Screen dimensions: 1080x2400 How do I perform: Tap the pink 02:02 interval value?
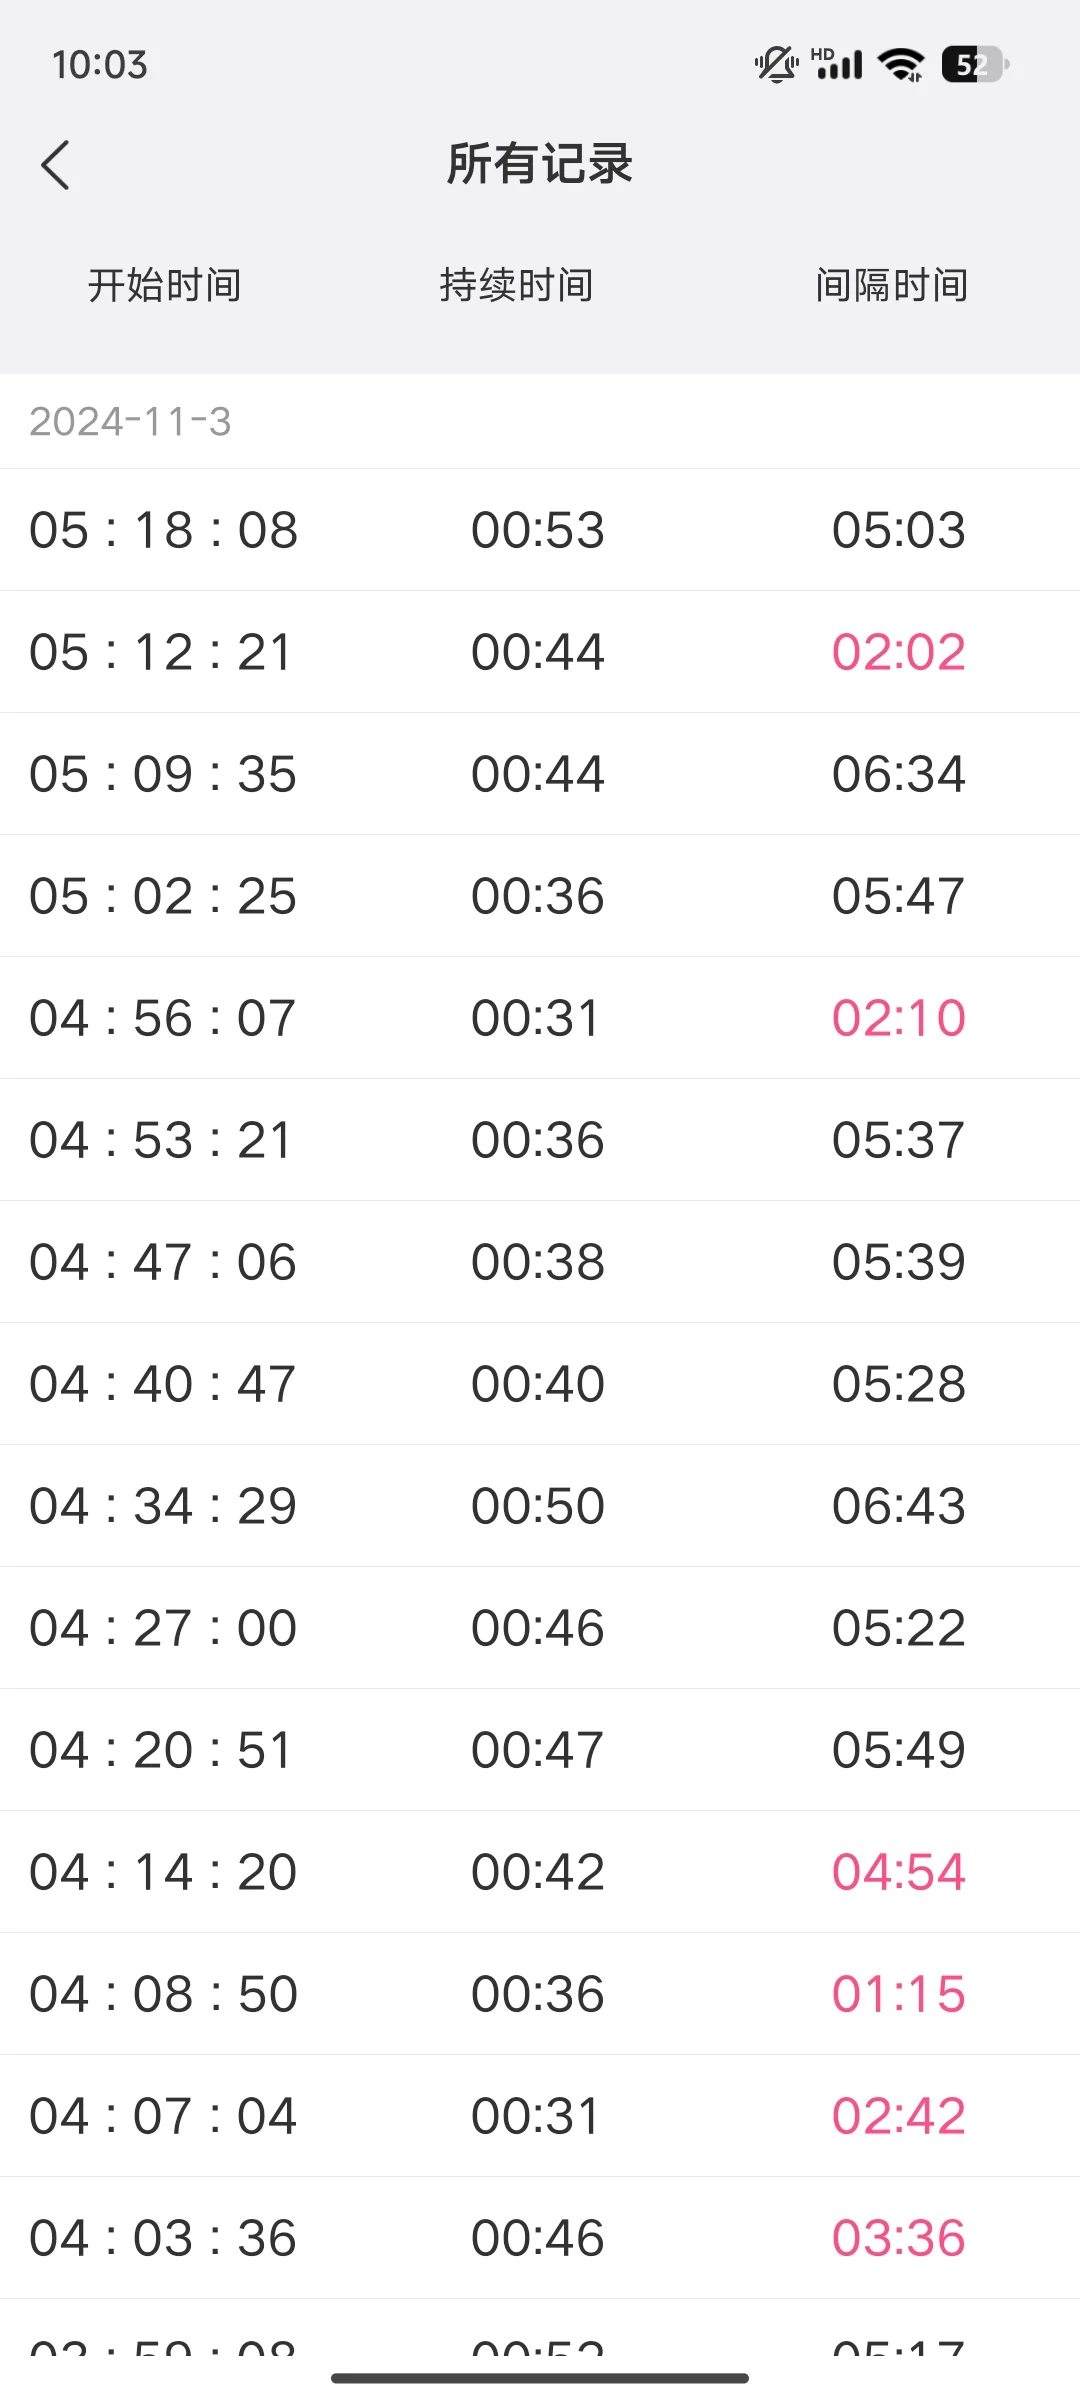(898, 652)
